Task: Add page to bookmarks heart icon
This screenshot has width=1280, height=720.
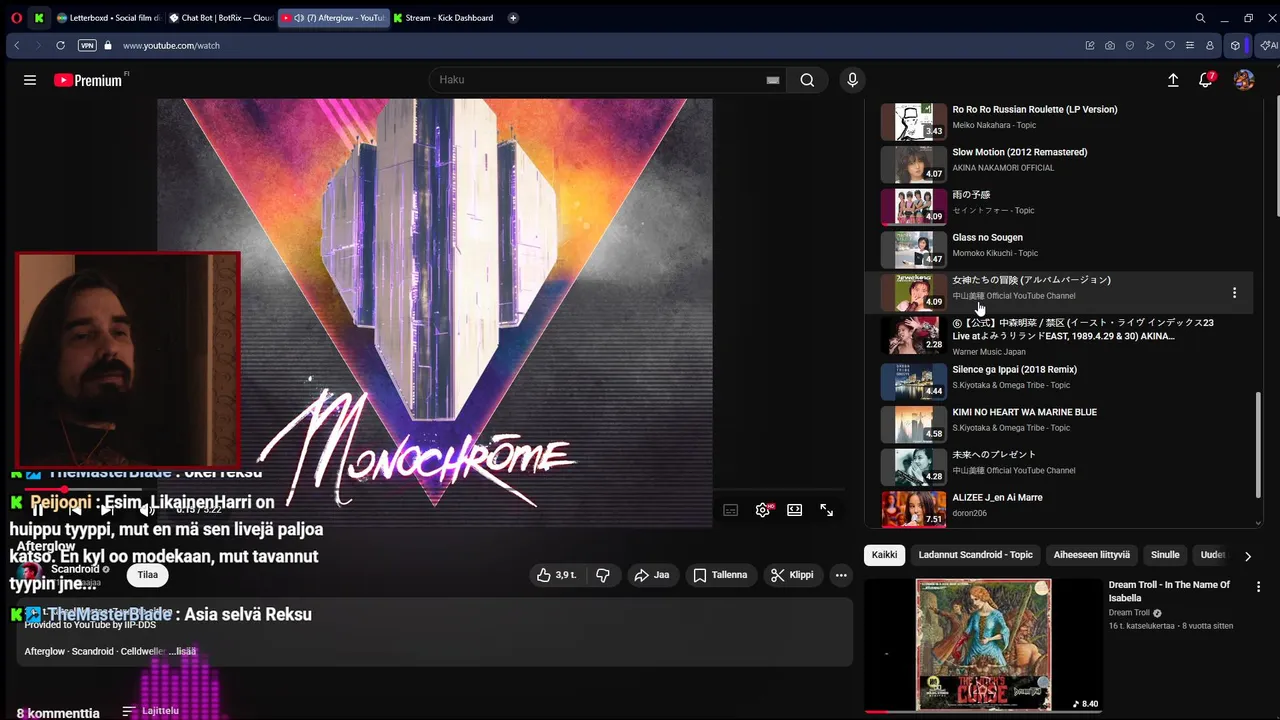Action: pos(1170,45)
